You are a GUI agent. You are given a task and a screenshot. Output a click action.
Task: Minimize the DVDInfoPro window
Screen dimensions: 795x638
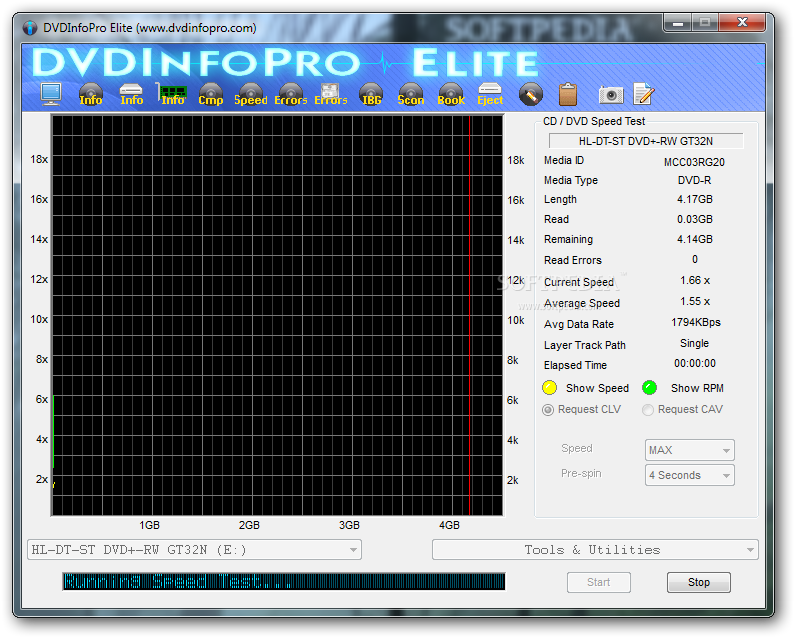(678, 23)
